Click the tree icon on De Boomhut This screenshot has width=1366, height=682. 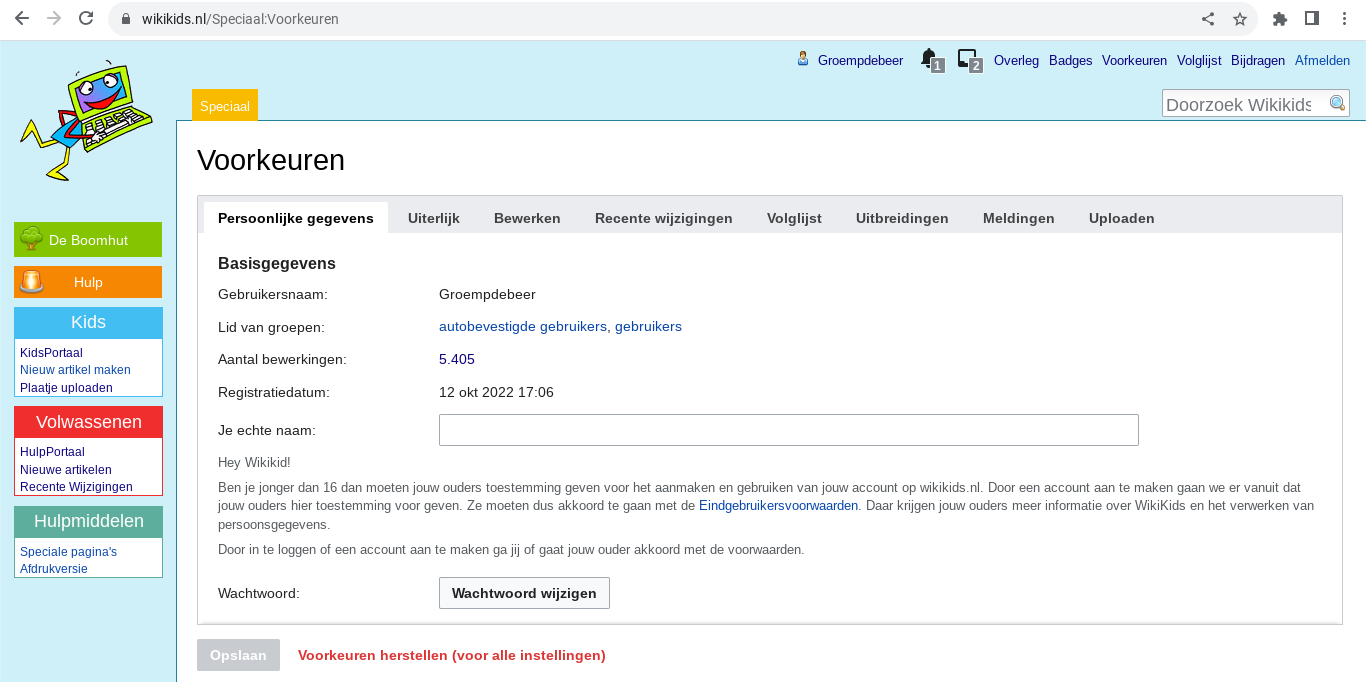click(x=31, y=239)
